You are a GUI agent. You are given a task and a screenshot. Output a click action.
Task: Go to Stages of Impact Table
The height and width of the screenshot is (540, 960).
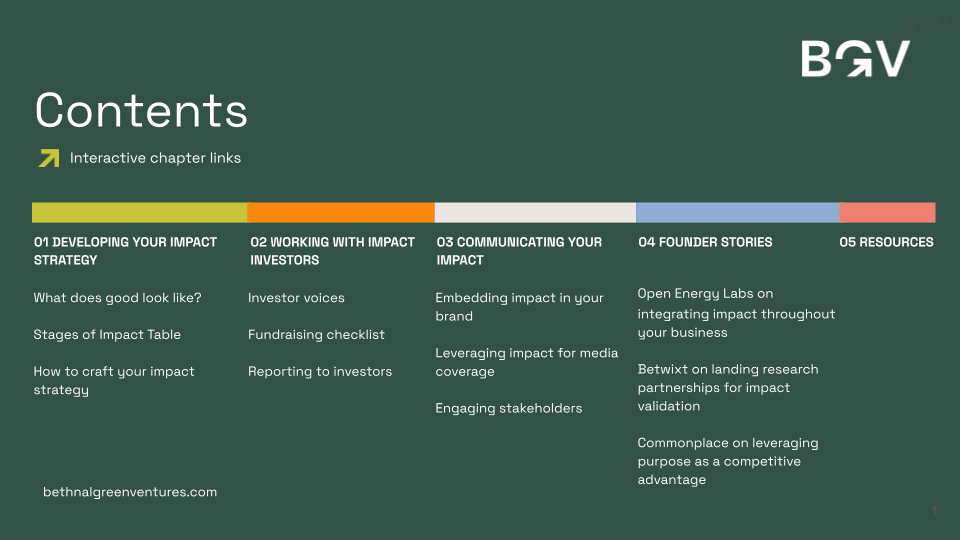(x=107, y=335)
